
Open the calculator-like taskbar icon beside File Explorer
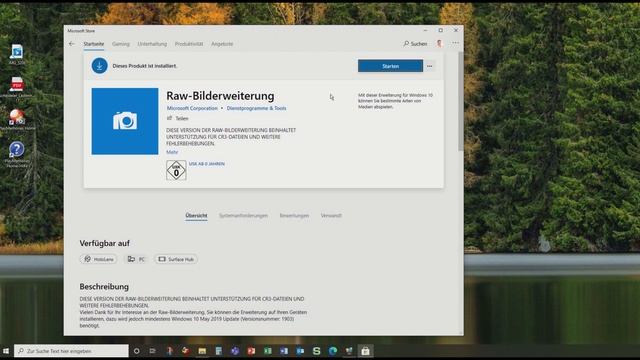[x=218, y=351]
